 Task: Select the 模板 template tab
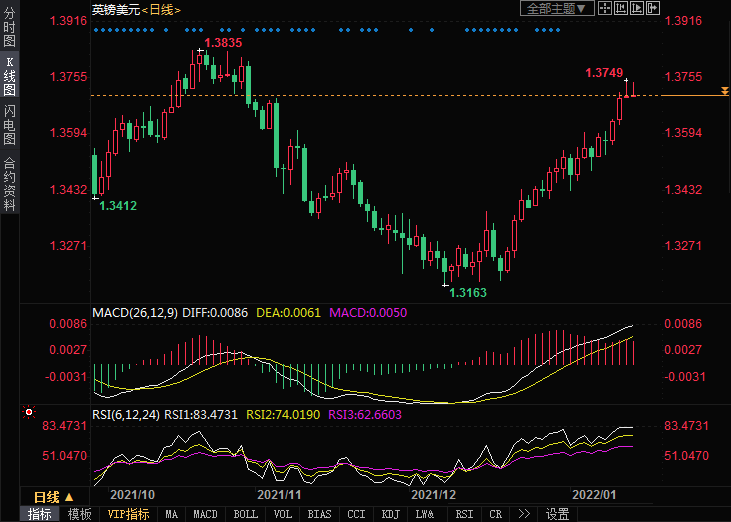point(79,514)
